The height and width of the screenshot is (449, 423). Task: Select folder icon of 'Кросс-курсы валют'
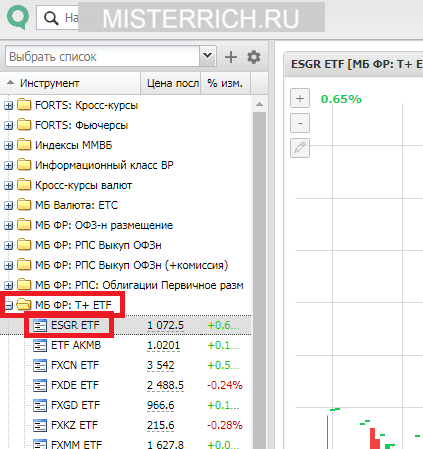24,185
